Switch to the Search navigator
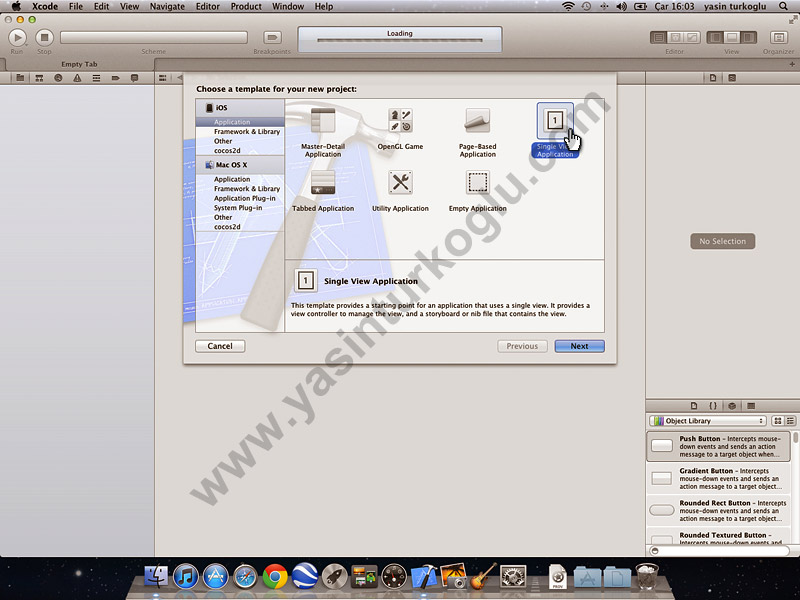This screenshot has width=800, height=600. coord(58,78)
